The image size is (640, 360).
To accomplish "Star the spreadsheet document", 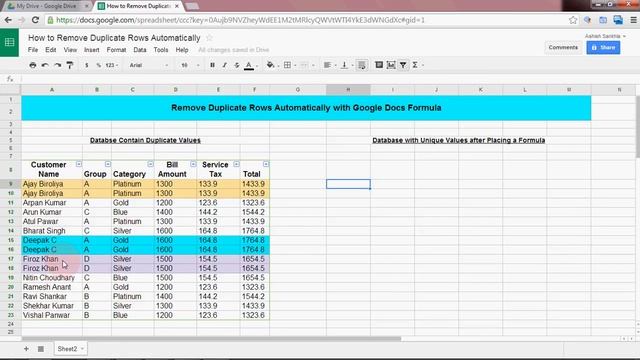I will tap(209, 38).
